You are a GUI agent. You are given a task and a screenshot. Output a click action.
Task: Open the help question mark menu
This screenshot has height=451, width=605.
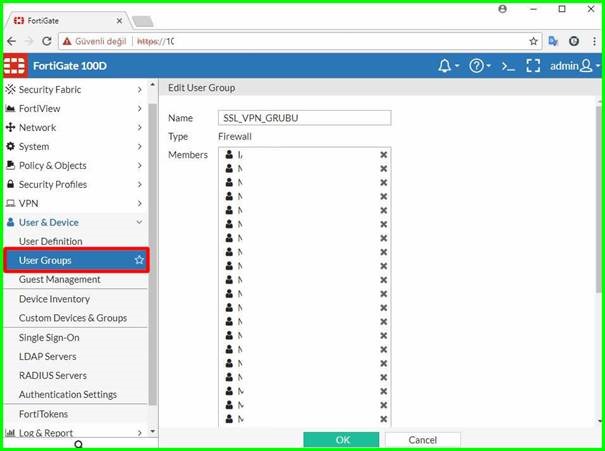(x=480, y=66)
